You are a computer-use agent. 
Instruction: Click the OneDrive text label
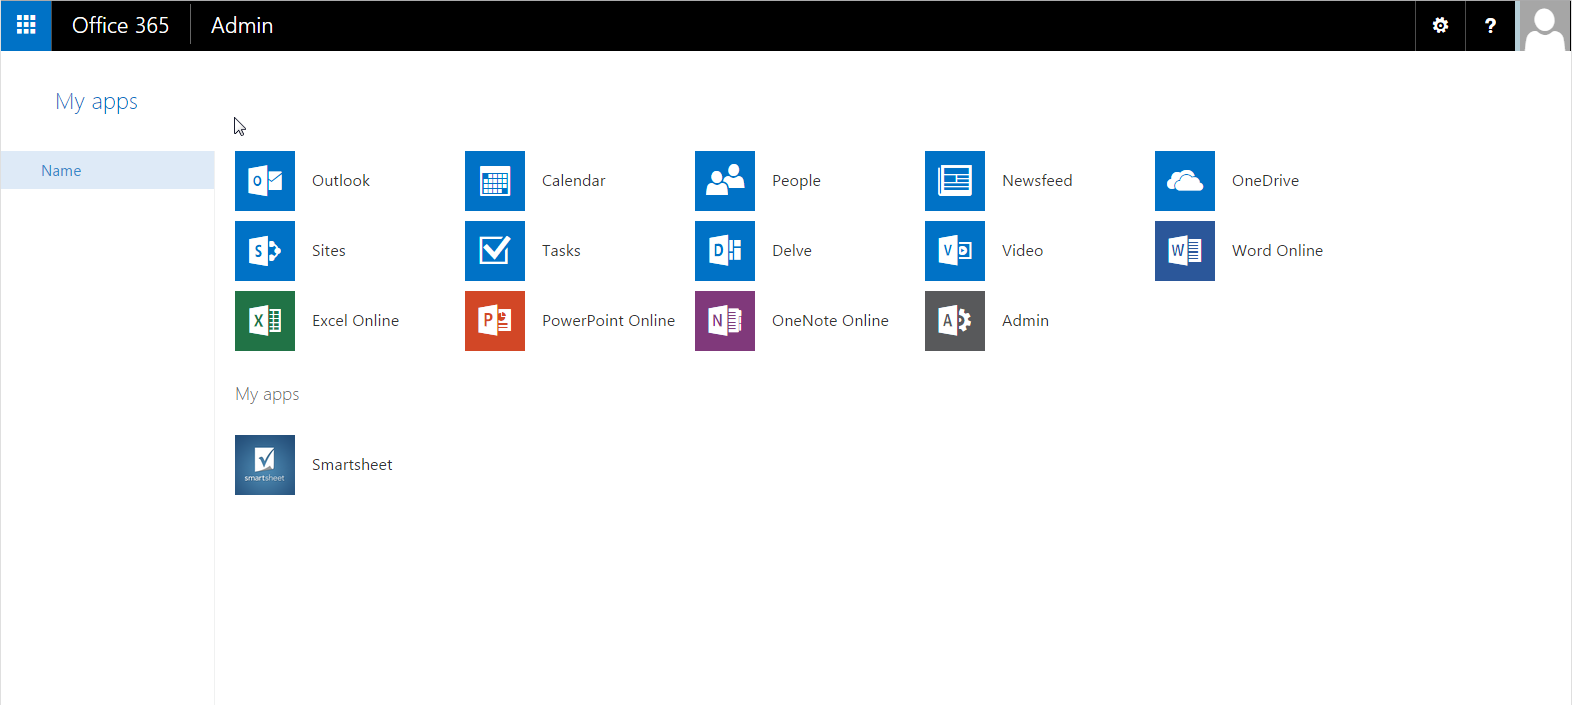point(1265,181)
